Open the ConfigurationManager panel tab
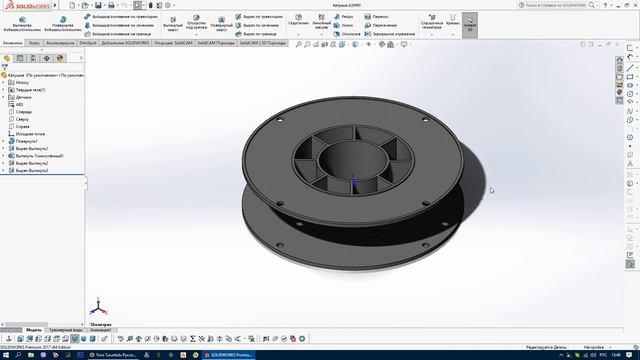 pos(33,58)
